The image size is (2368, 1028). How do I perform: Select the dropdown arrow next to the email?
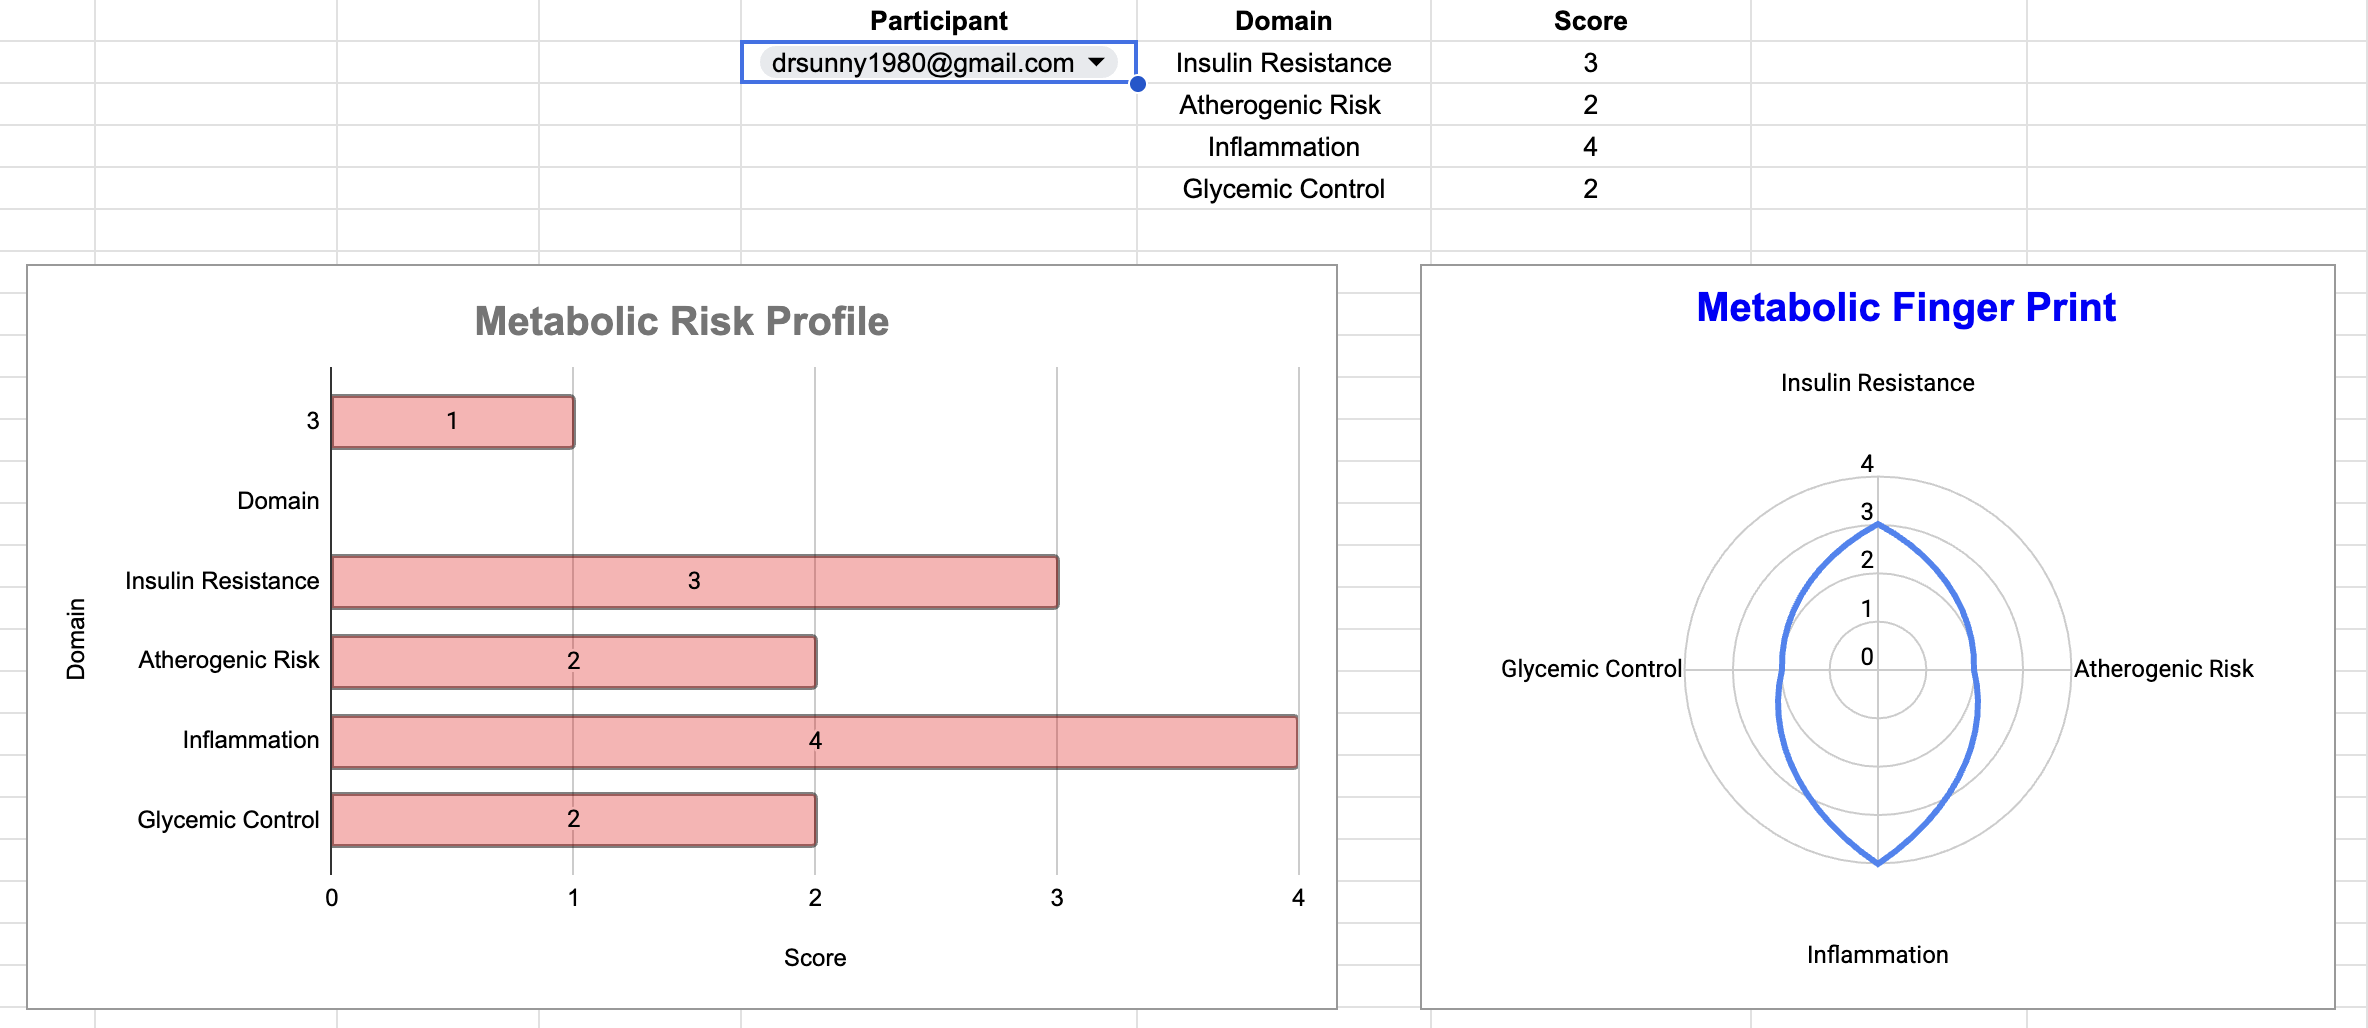click(1097, 62)
